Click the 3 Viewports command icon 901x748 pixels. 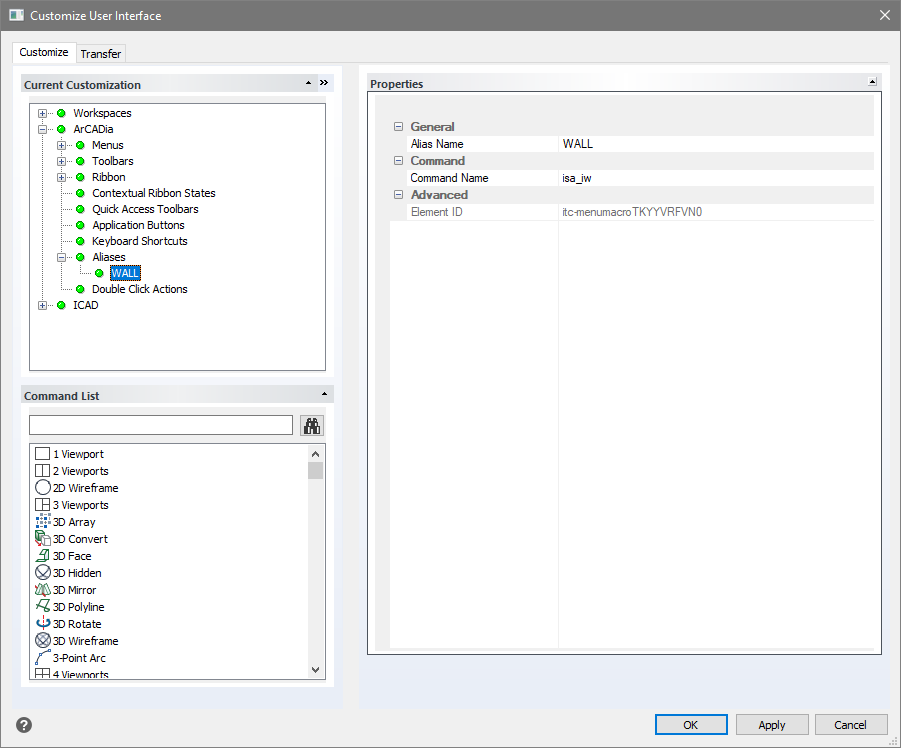43,504
